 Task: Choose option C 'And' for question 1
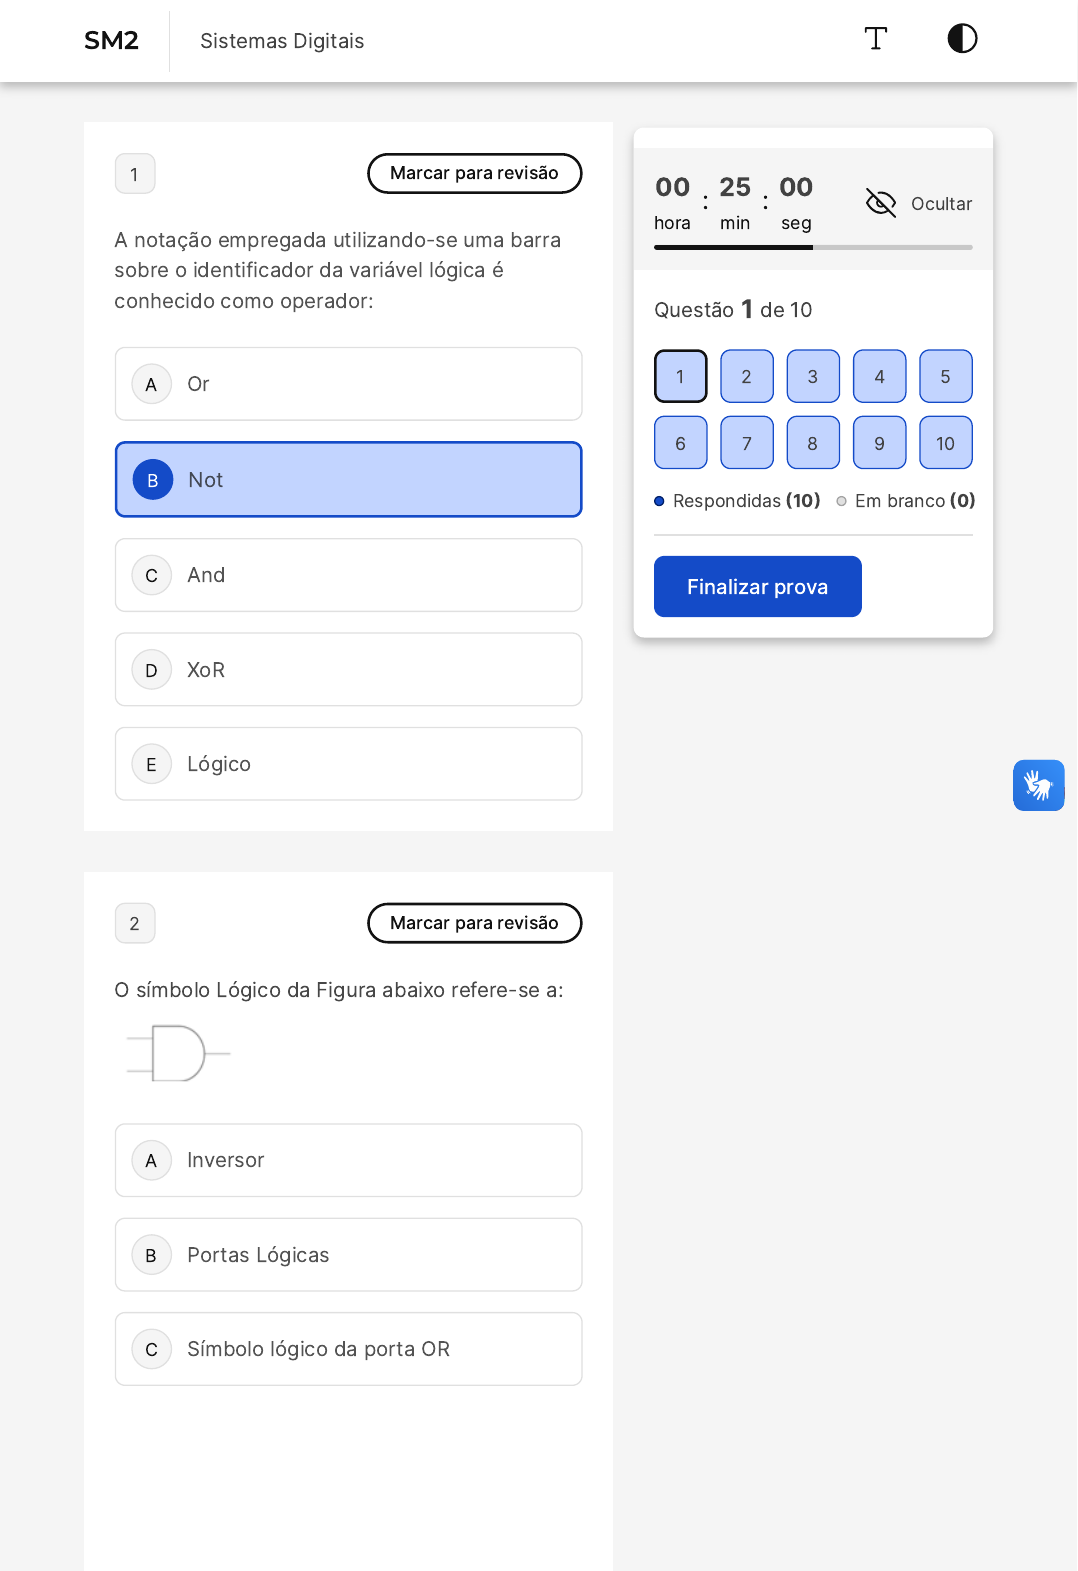tap(348, 575)
